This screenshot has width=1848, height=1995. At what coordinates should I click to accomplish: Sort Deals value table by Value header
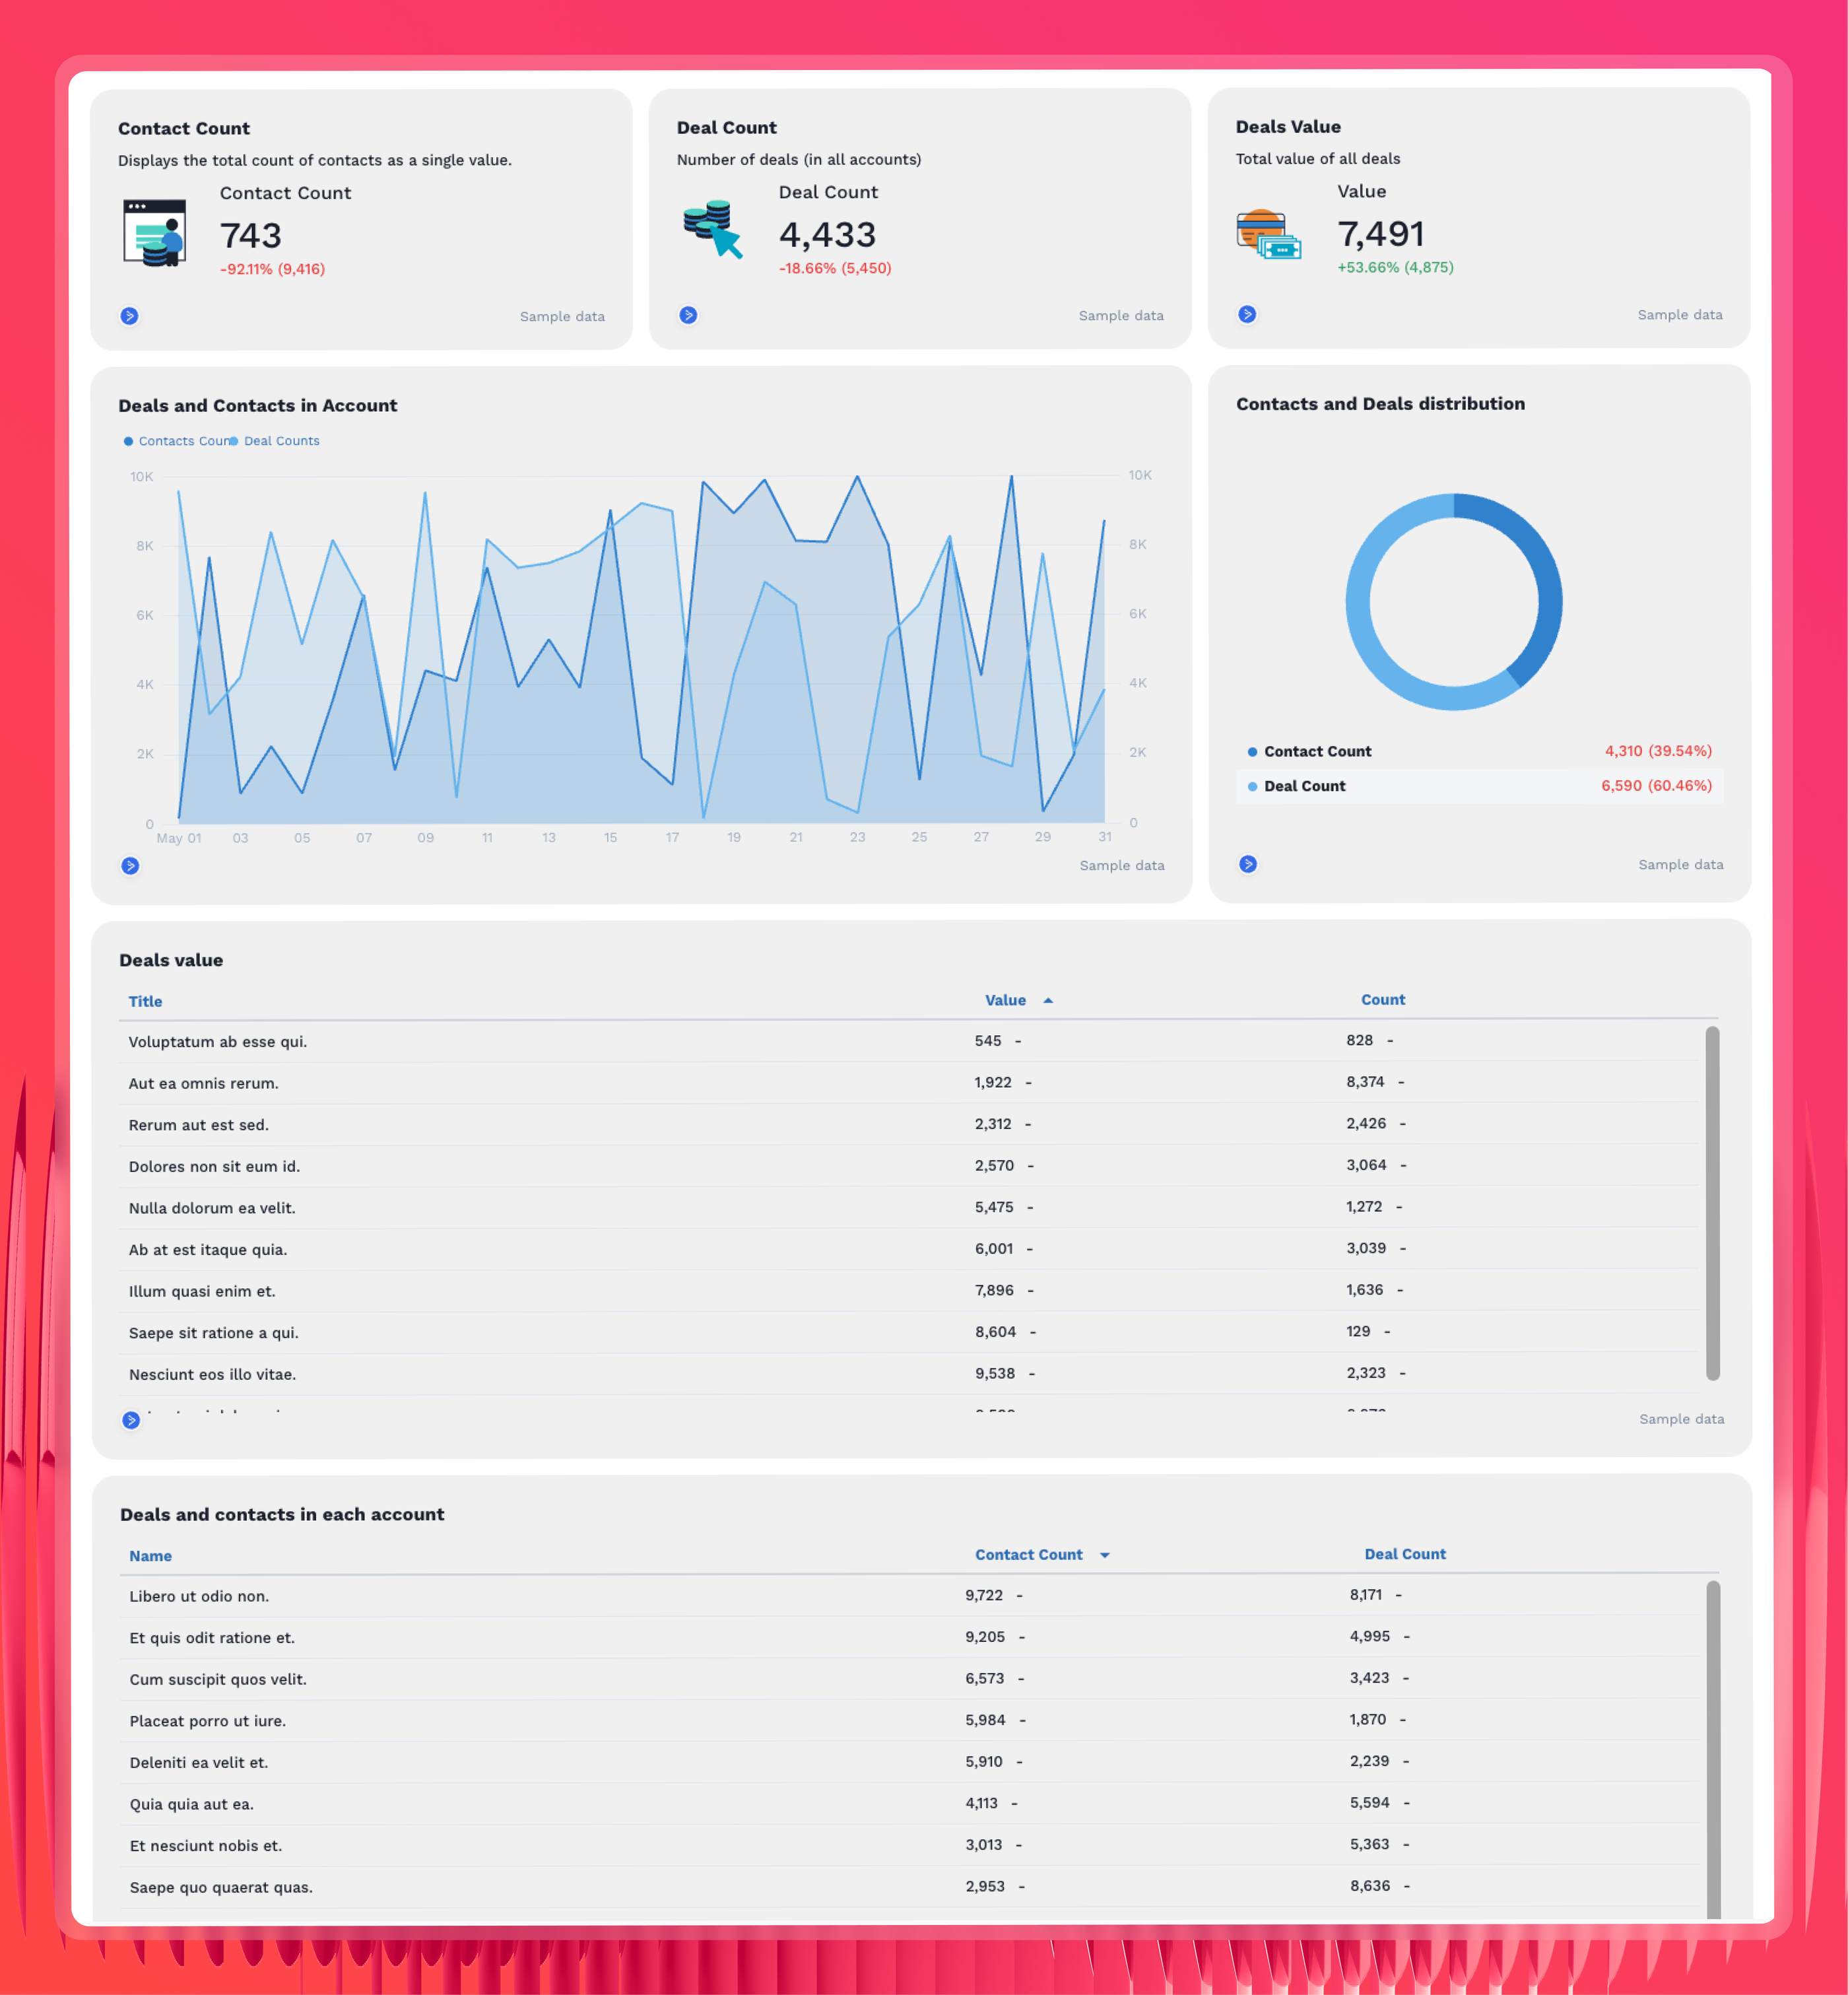point(1005,1000)
